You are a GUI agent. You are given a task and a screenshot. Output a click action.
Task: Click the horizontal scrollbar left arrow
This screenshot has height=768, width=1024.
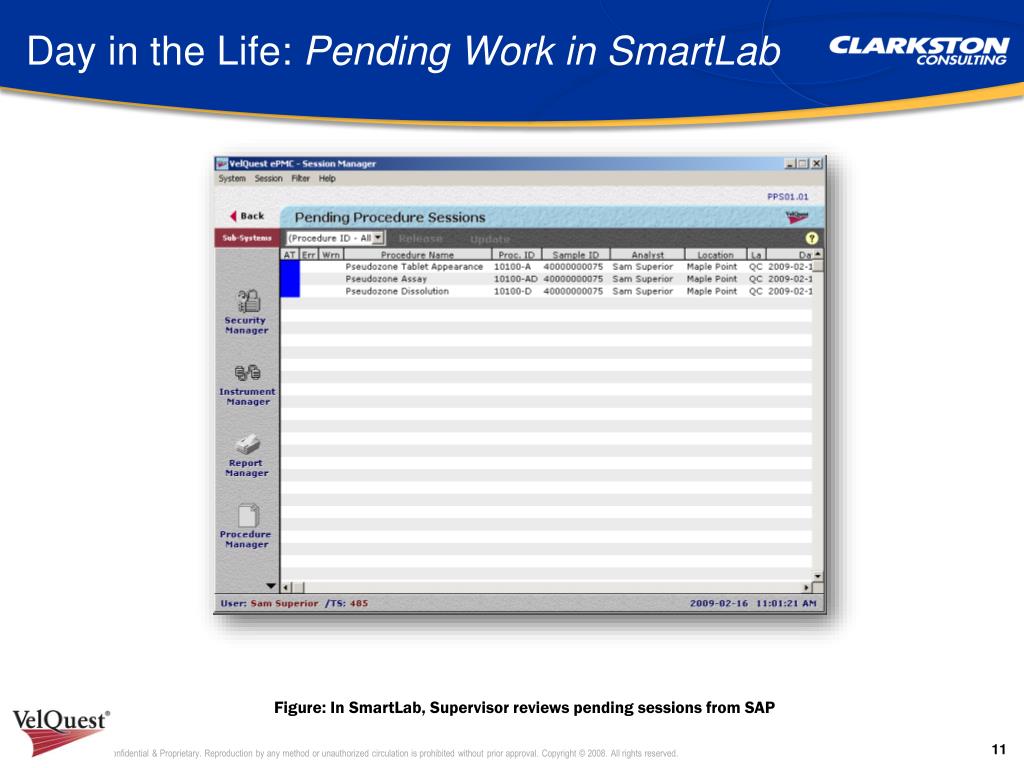coord(286,587)
